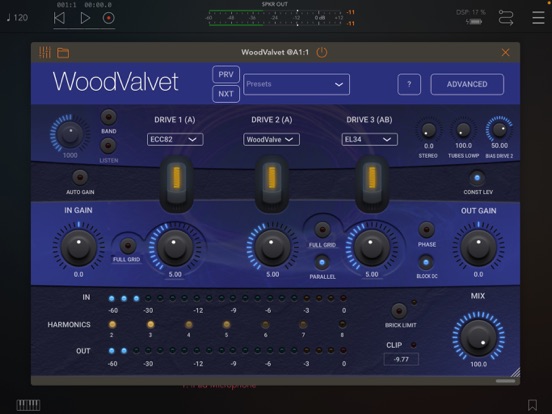This screenshot has width=552, height=414.
Task: Expand the Presets dropdown
Action: (296, 84)
